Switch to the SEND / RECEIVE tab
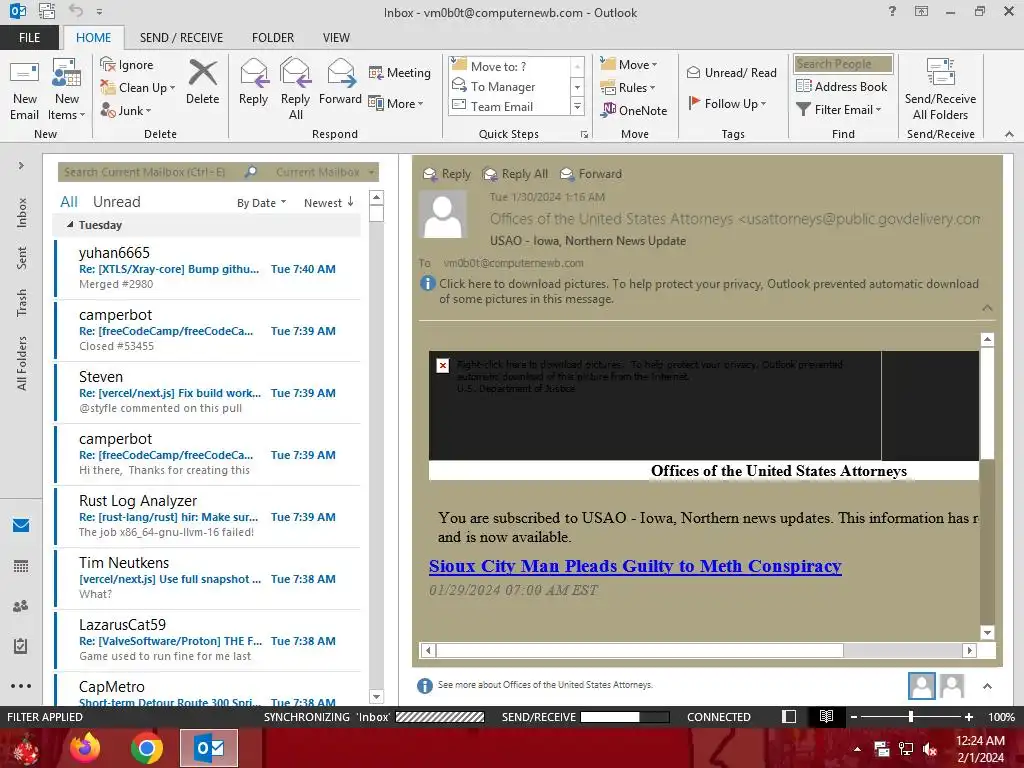Image resolution: width=1024 pixels, height=768 pixels. [x=181, y=37]
